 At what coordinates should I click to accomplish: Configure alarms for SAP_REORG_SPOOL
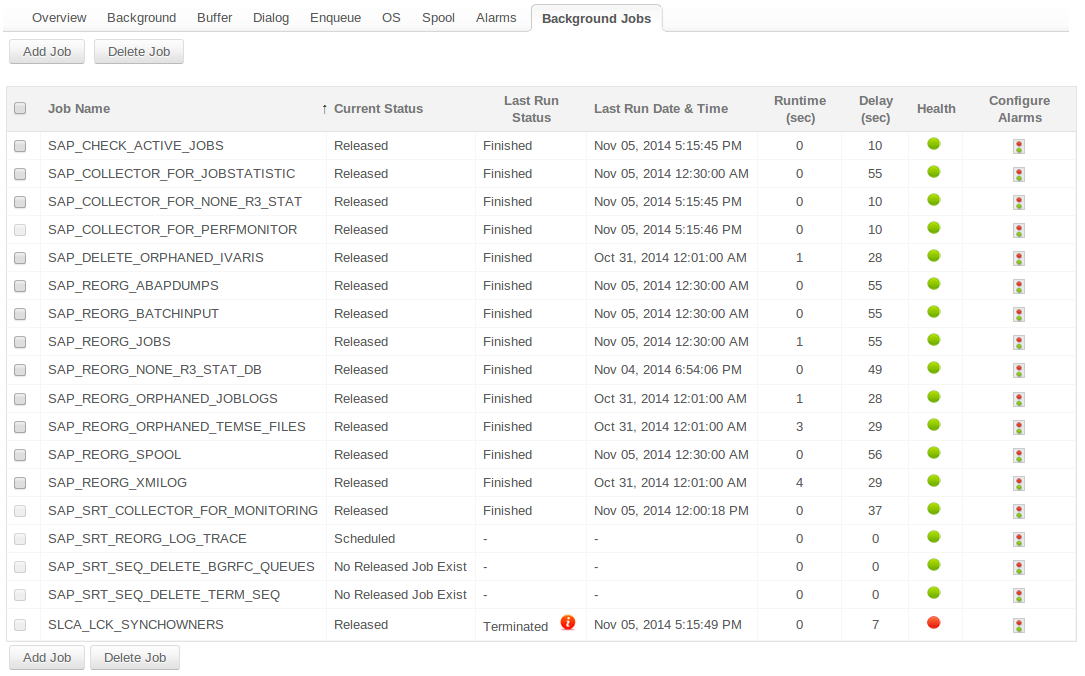click(1019, 455)
